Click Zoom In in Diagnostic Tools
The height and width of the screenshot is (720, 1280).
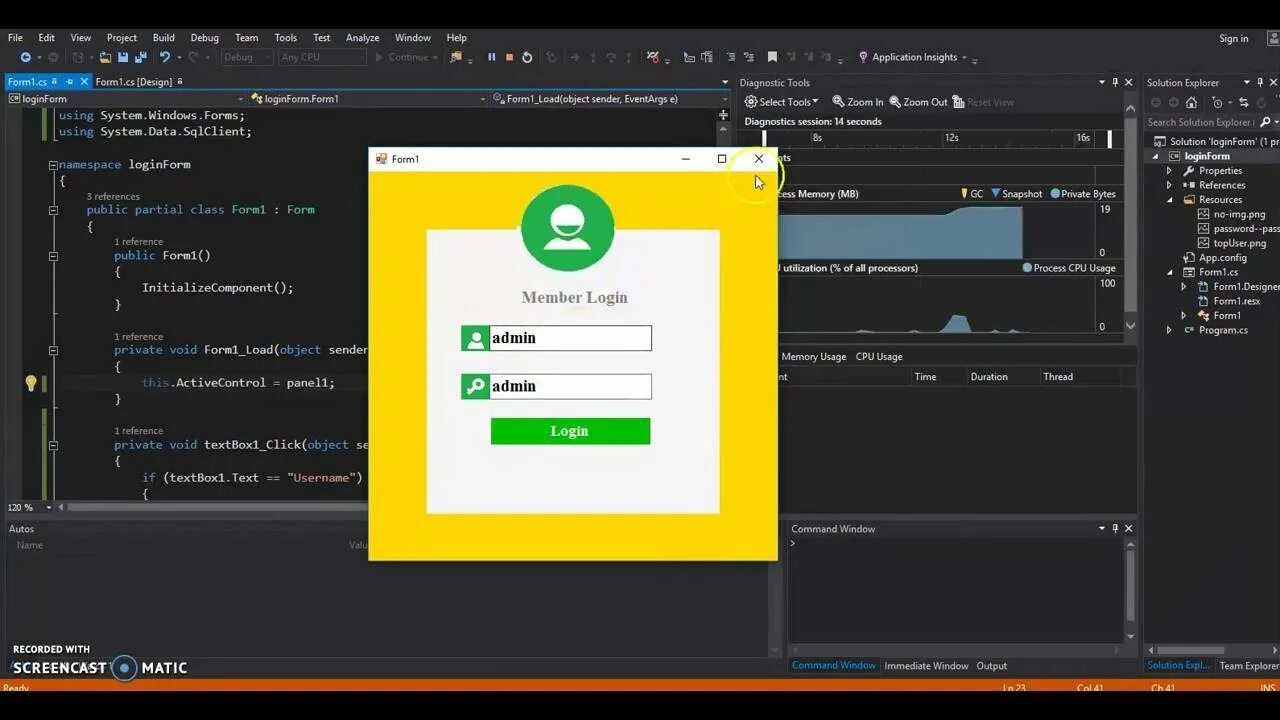860,102
